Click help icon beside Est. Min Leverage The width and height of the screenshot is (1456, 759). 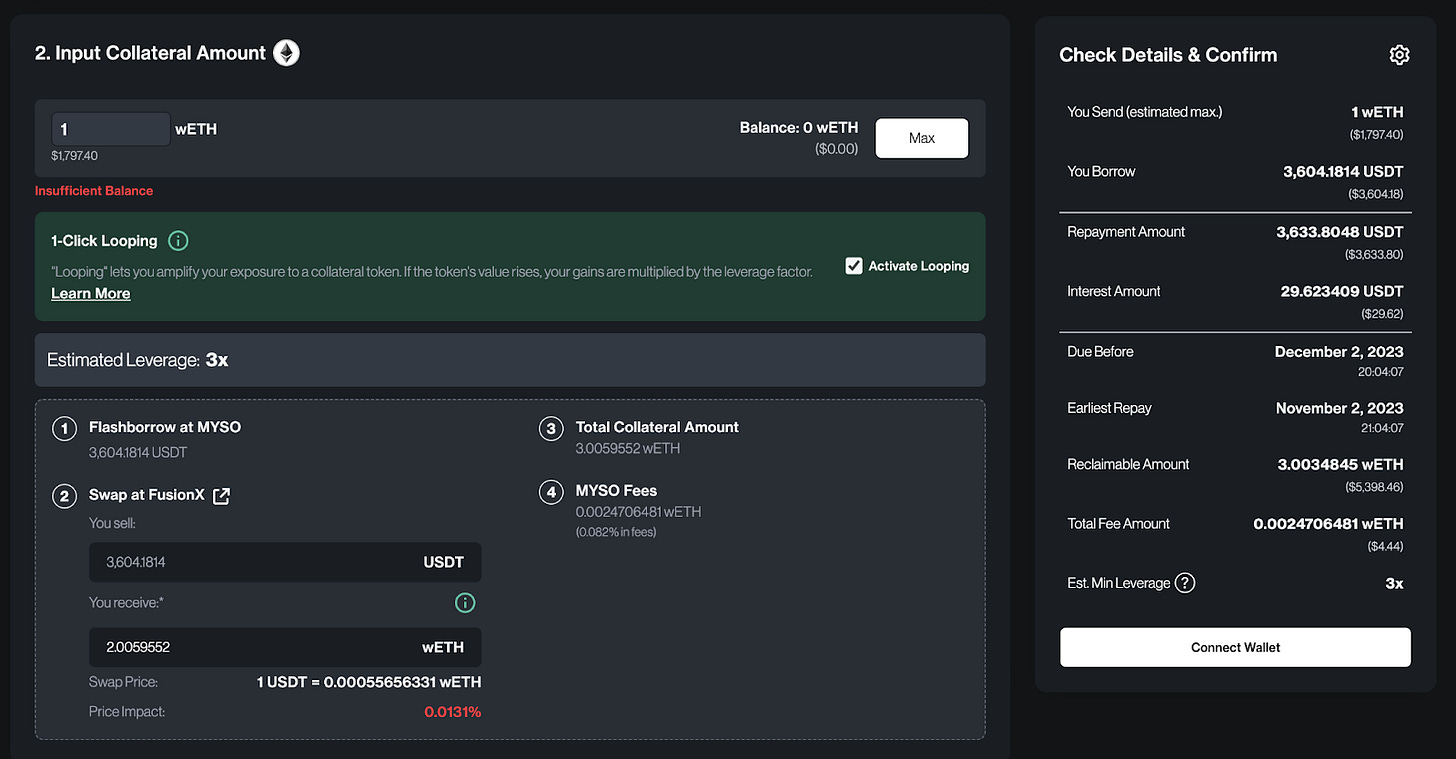click(x=1185, y=583)
